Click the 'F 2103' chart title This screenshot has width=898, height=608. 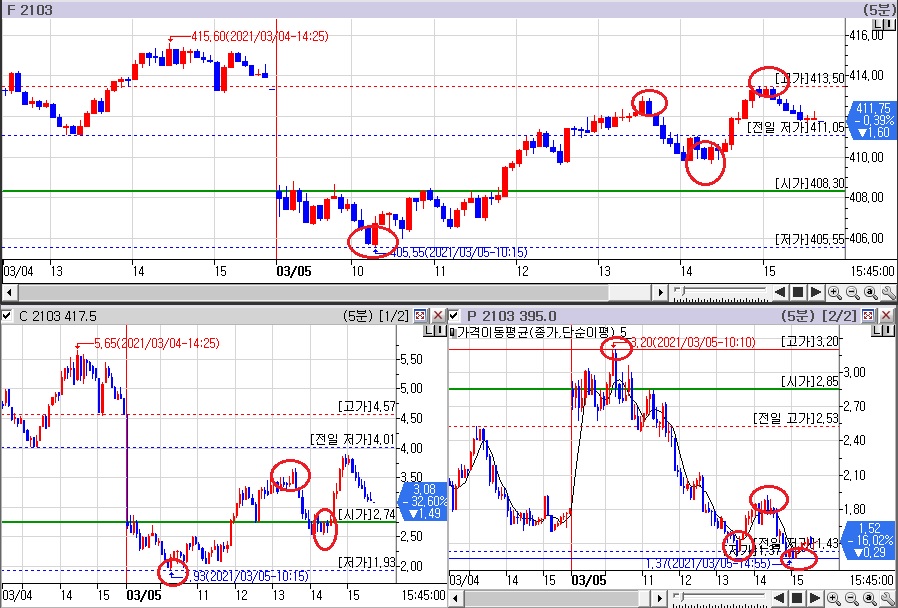coord(29,10)
